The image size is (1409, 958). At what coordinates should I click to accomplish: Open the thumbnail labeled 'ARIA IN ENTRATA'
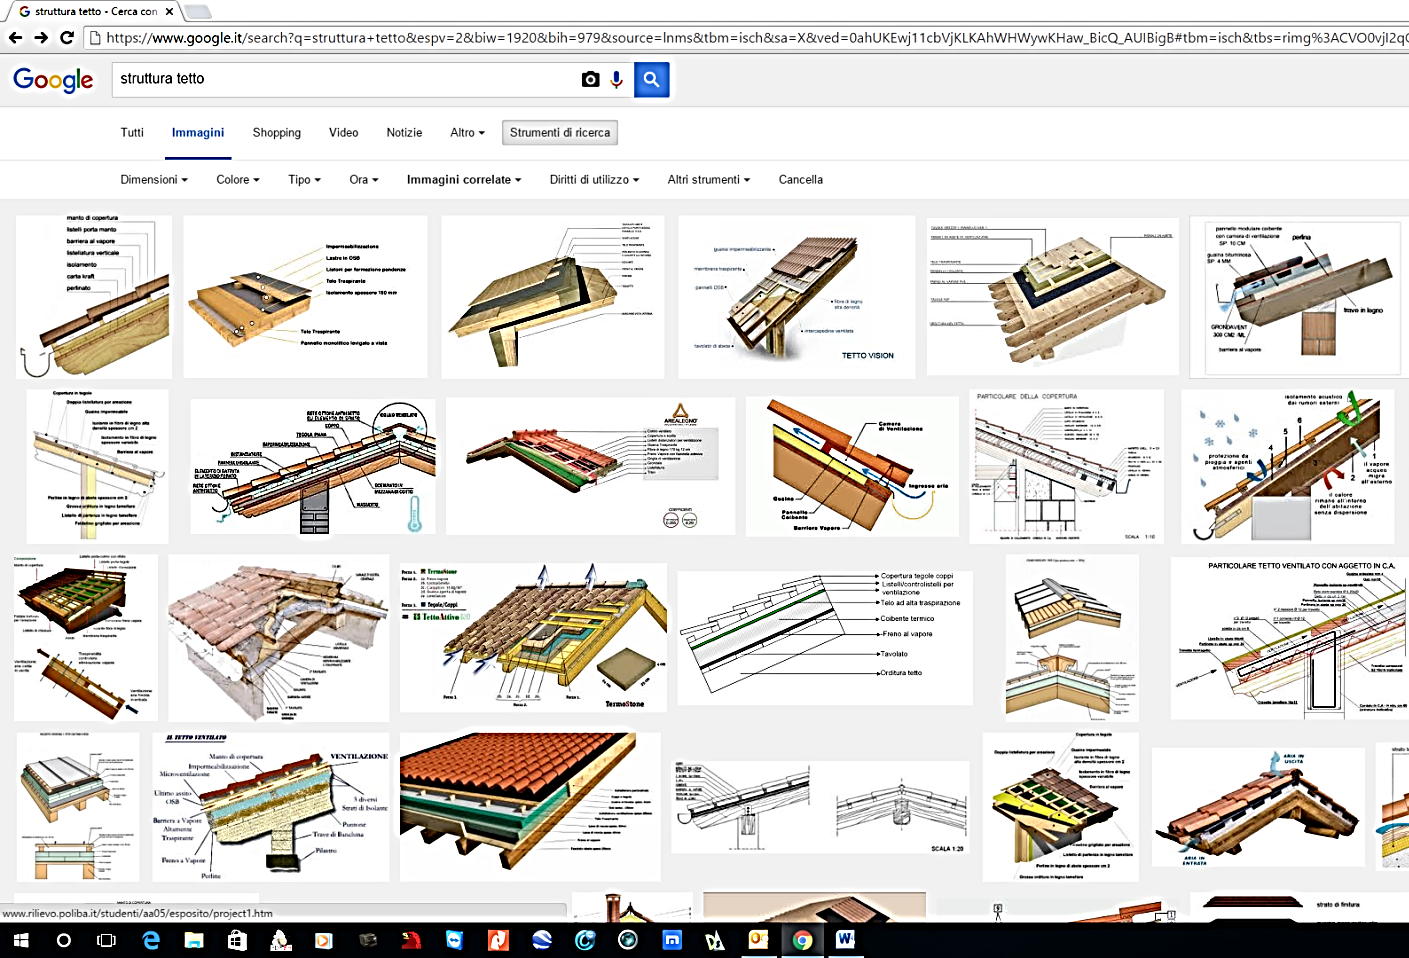[x=1258, y=807]
